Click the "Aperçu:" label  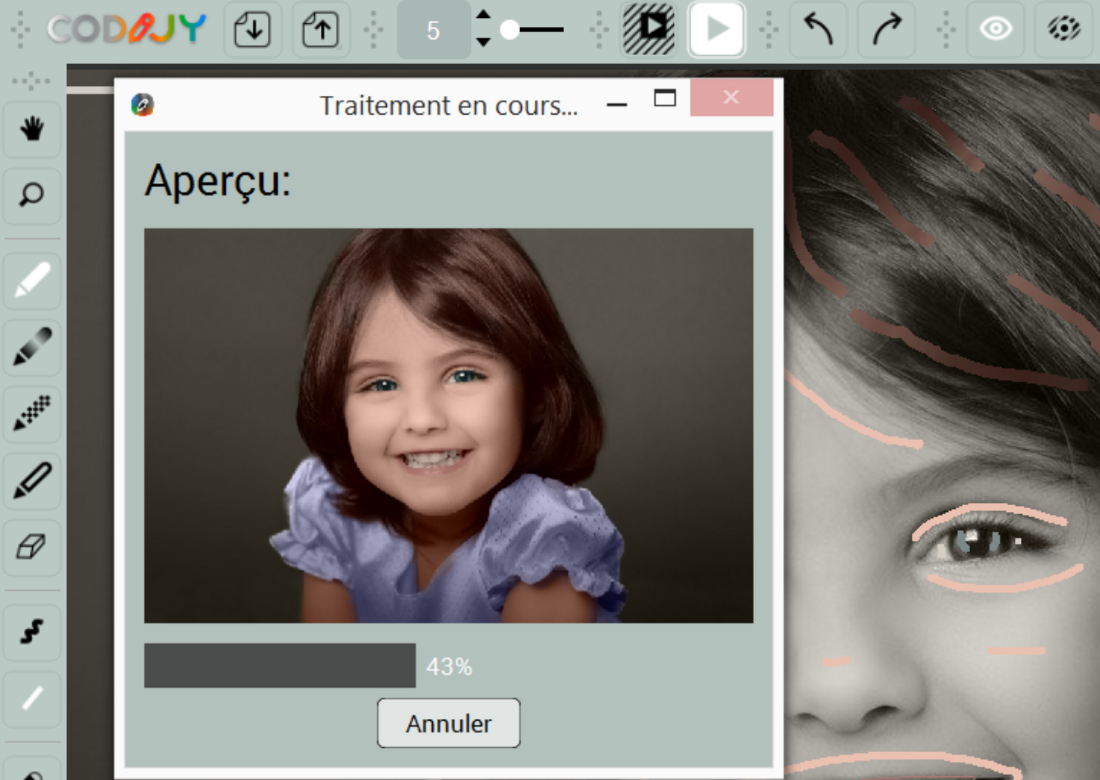pos(217,182)
